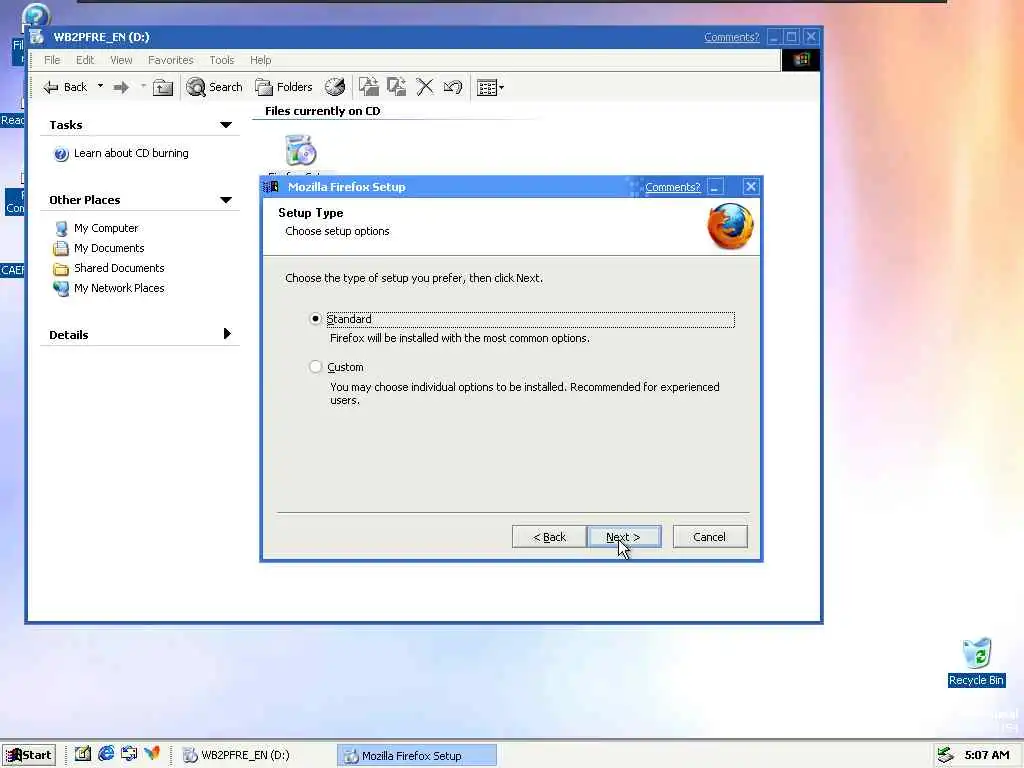Go Up one folder level icon
The width and height of the screenshot is (1024, 768).
coord(163,87)
